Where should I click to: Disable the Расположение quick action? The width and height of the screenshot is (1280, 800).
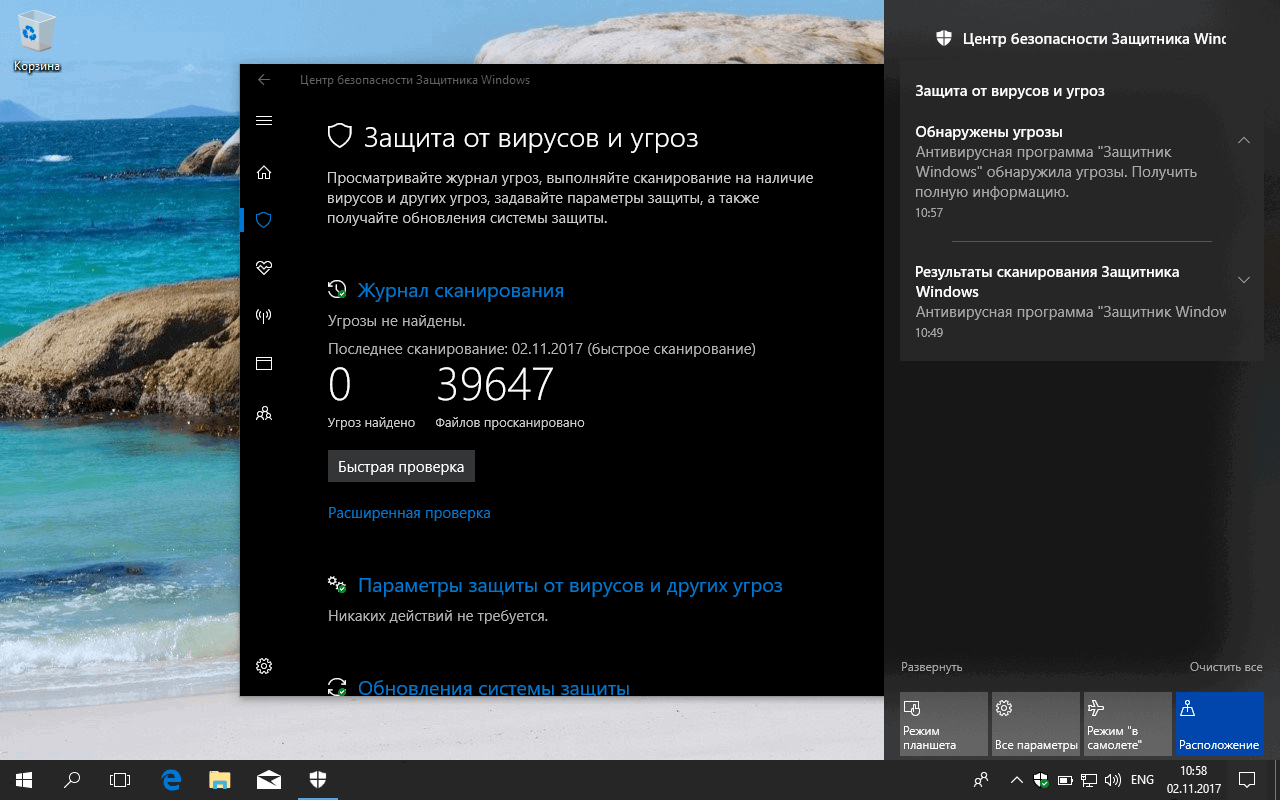coord(1219,723)
